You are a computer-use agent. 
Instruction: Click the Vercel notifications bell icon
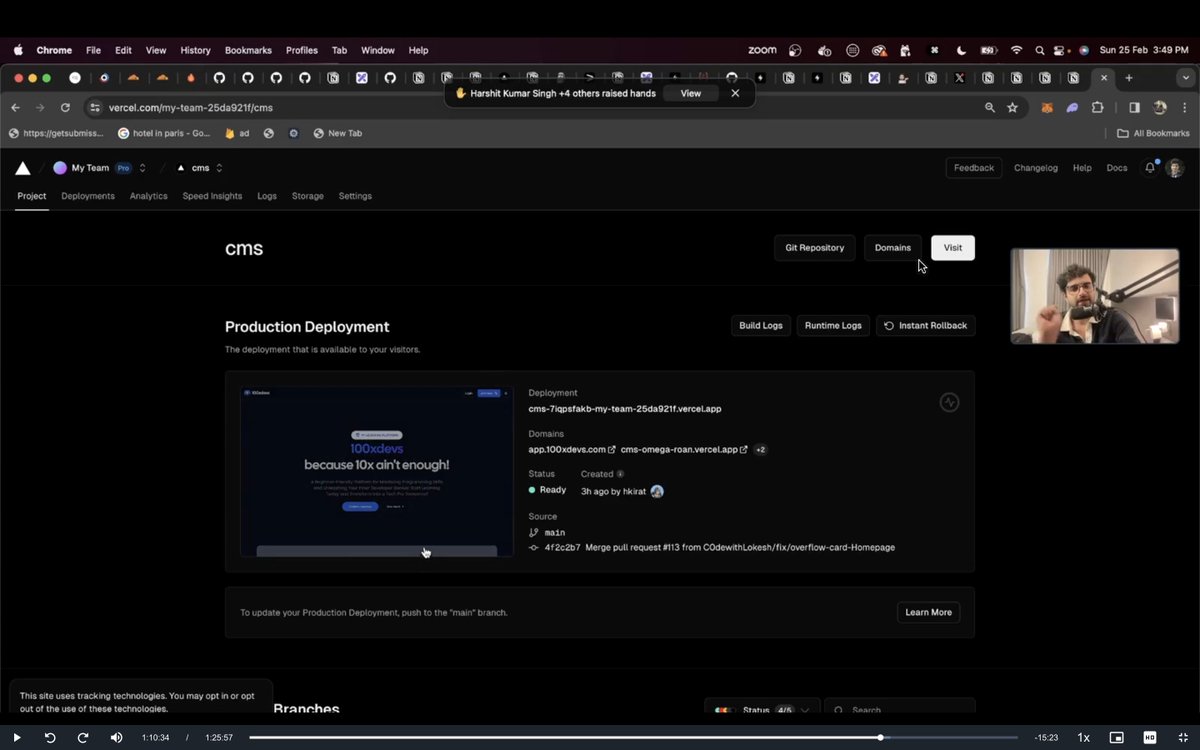[x=1150, y=168]
